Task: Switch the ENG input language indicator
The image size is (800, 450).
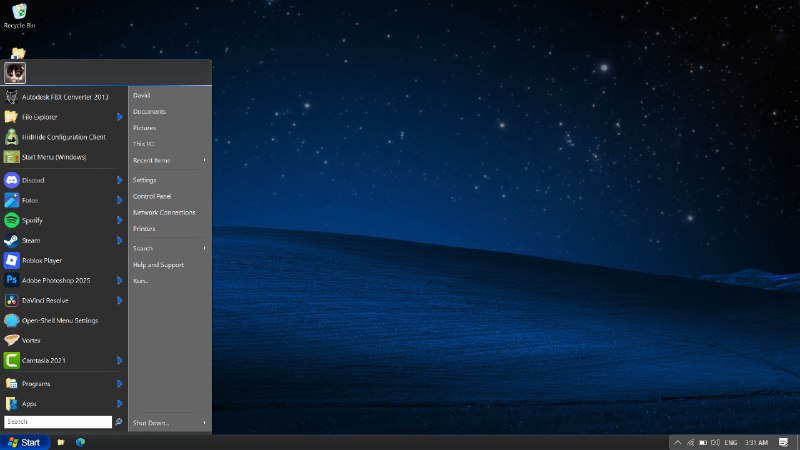Action: point(731,442)
